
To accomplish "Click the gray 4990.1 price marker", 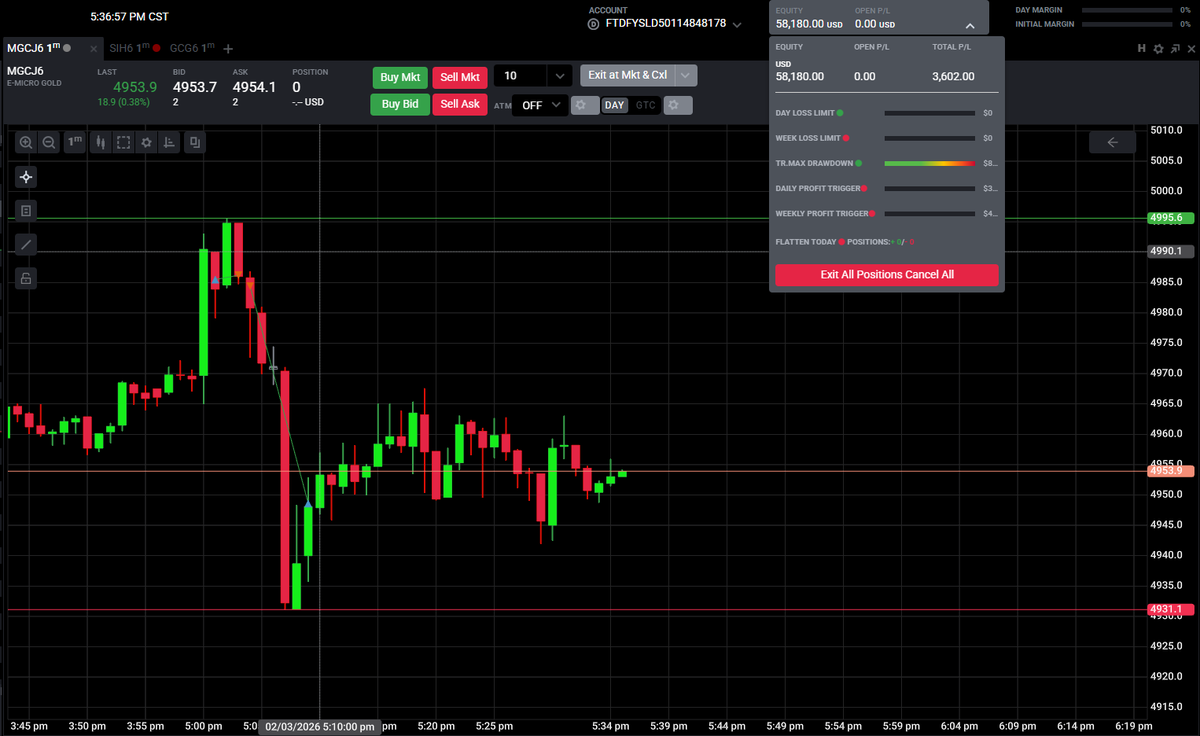I will tap(1168, 251).
